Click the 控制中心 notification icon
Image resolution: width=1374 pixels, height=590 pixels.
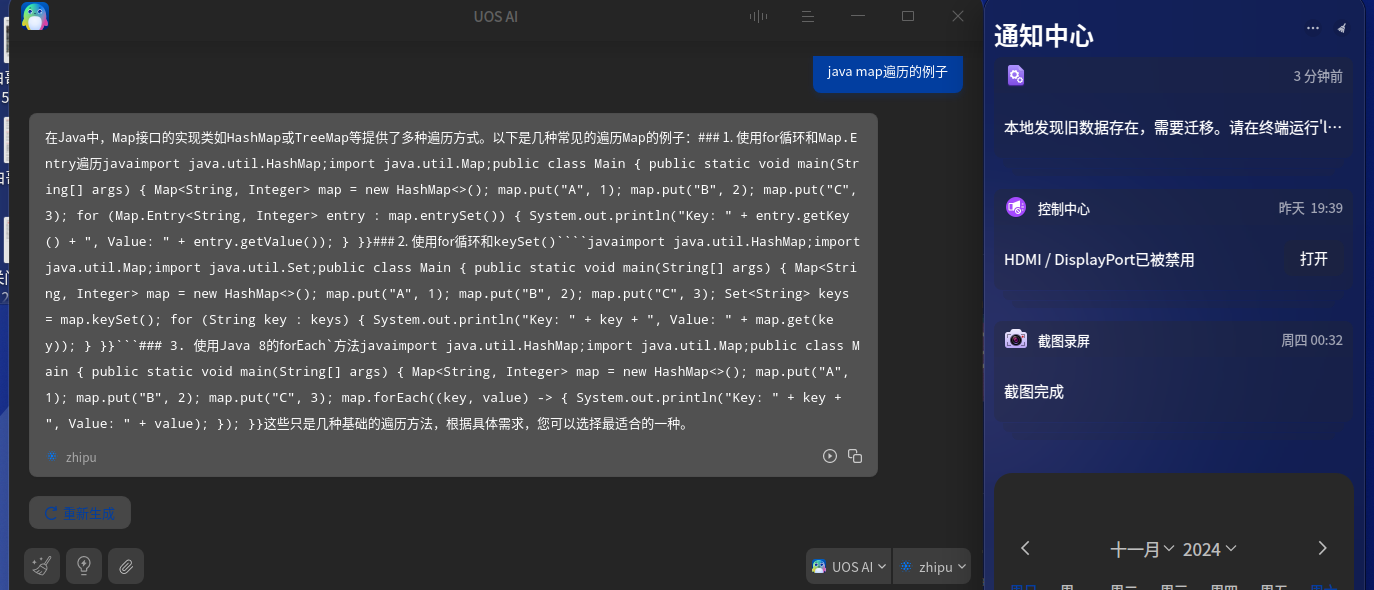click(1016, 207)
